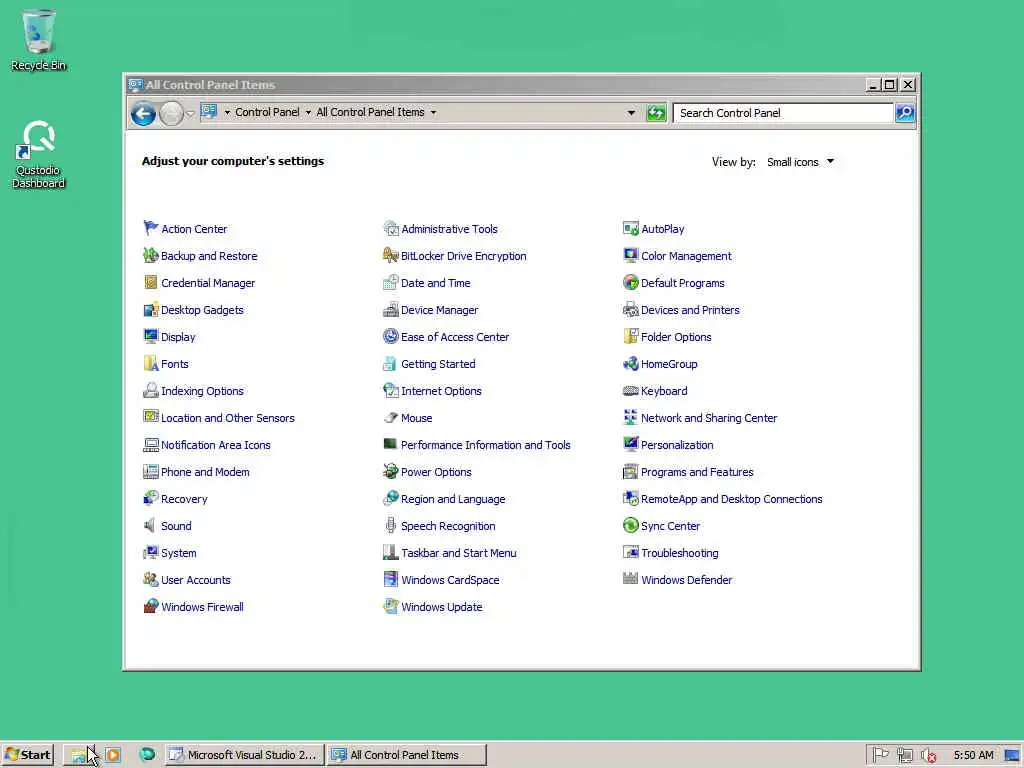Image resolution: width=1024 pixels, height=768 pixels.
Task: Click the Fonts folder icon
Action: [x=151, y=363]
